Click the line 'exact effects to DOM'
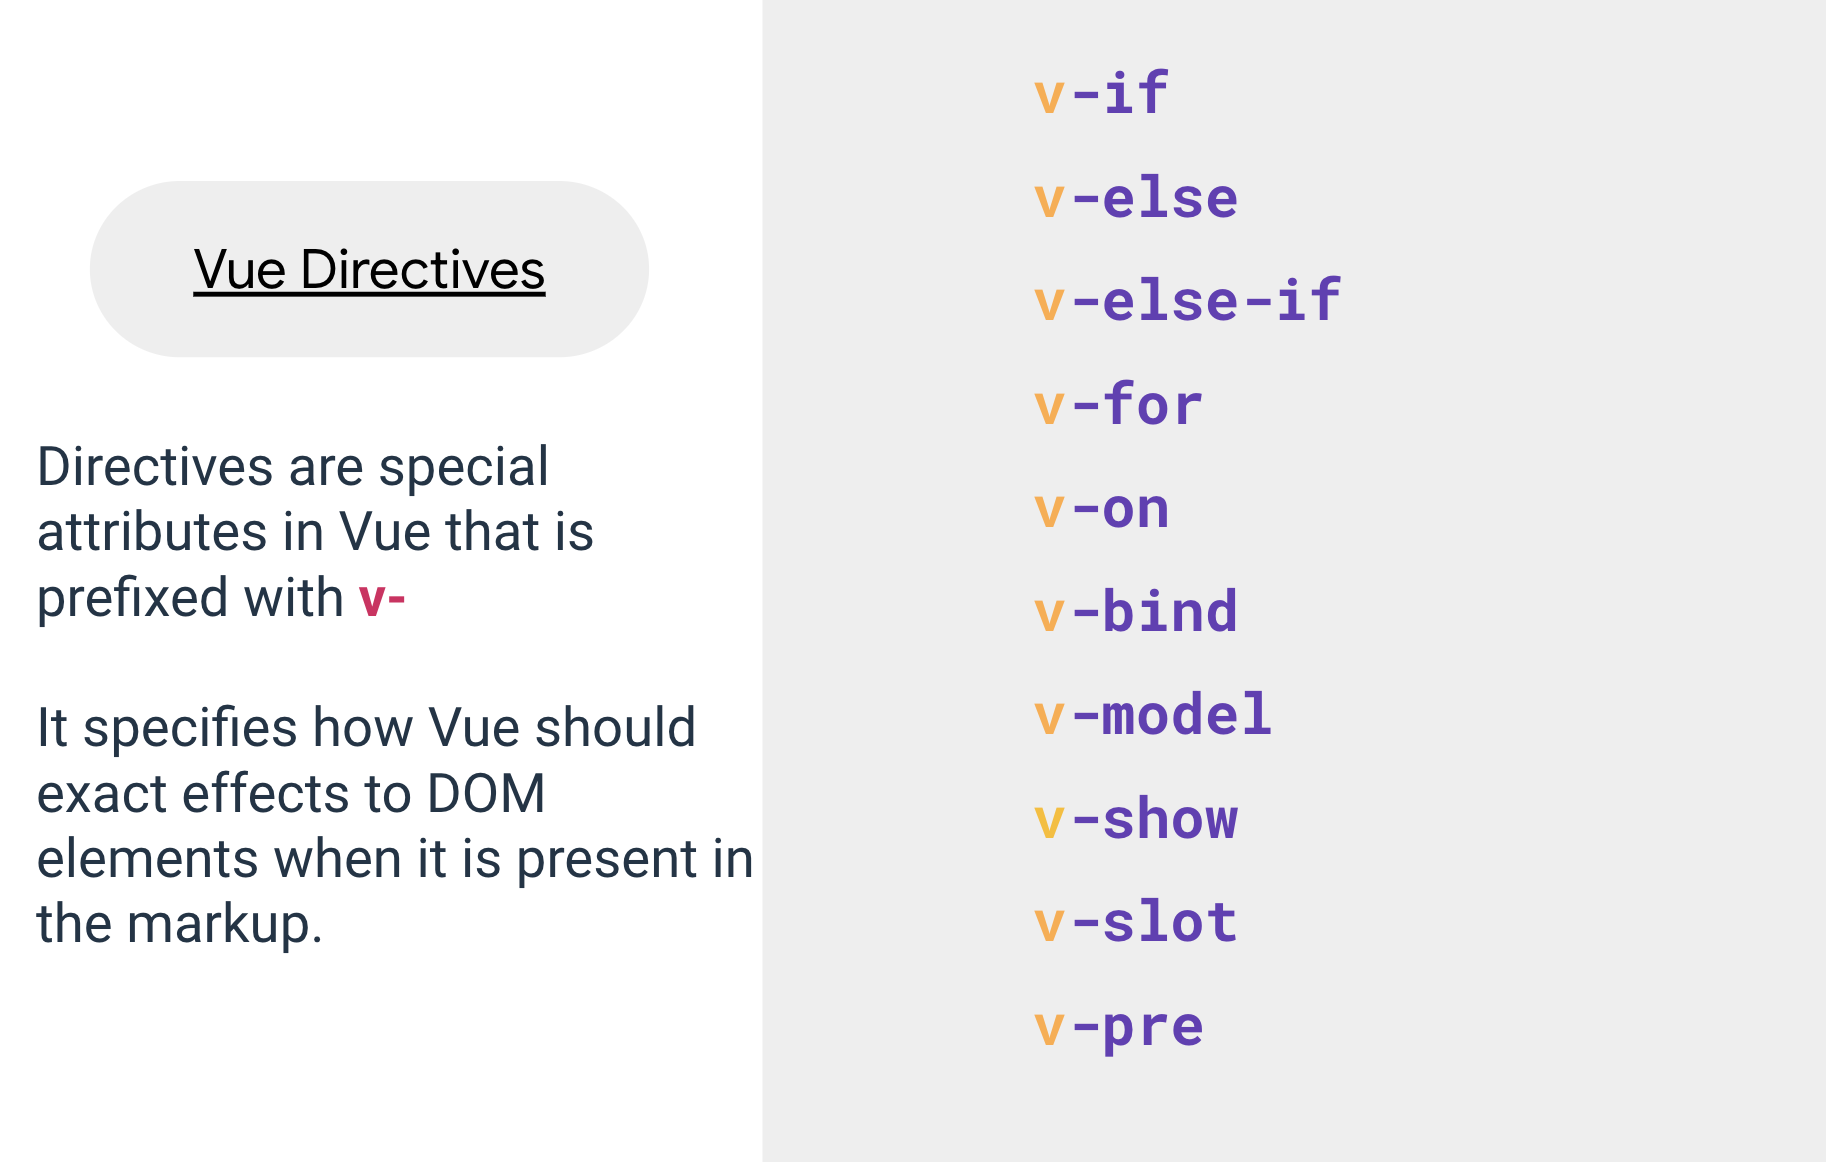 (x=291, y=794)
